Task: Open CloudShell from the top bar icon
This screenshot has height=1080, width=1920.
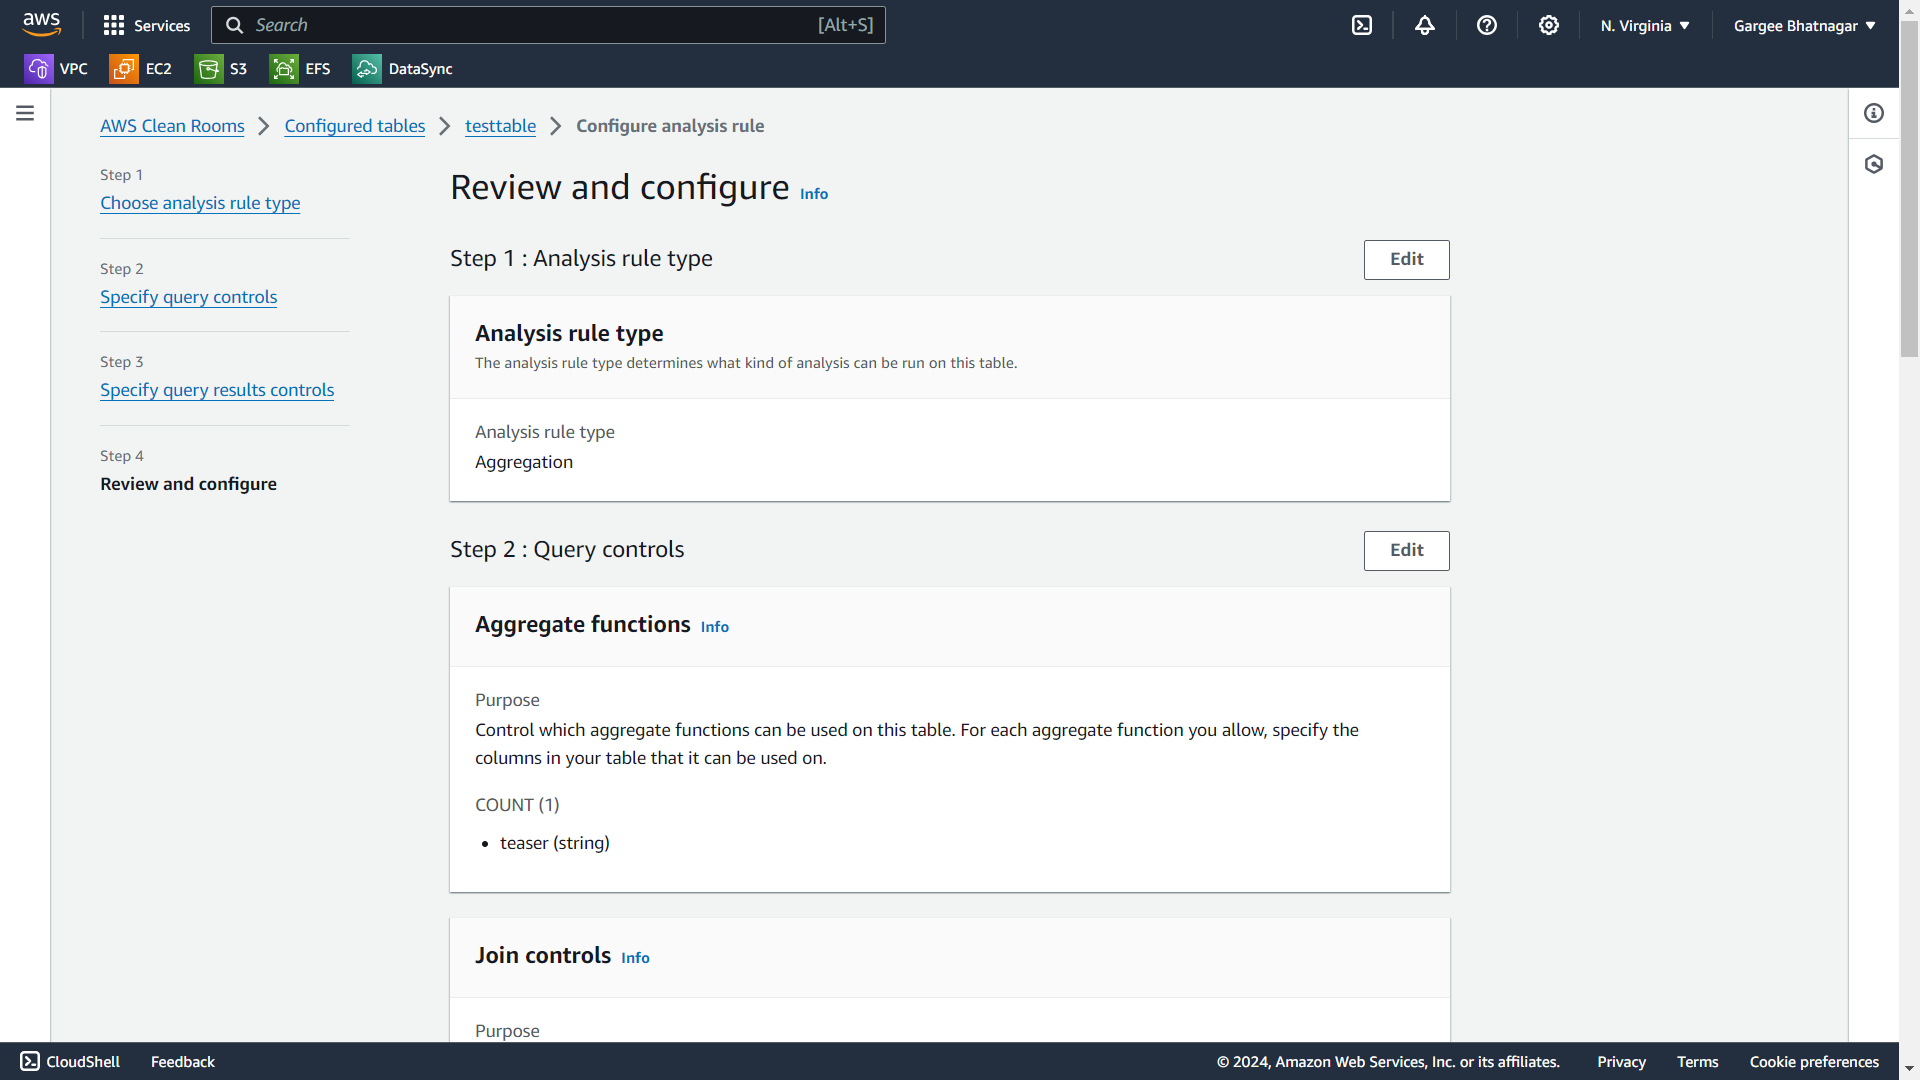Action: pyautogui.click(x=1362, y=25)
